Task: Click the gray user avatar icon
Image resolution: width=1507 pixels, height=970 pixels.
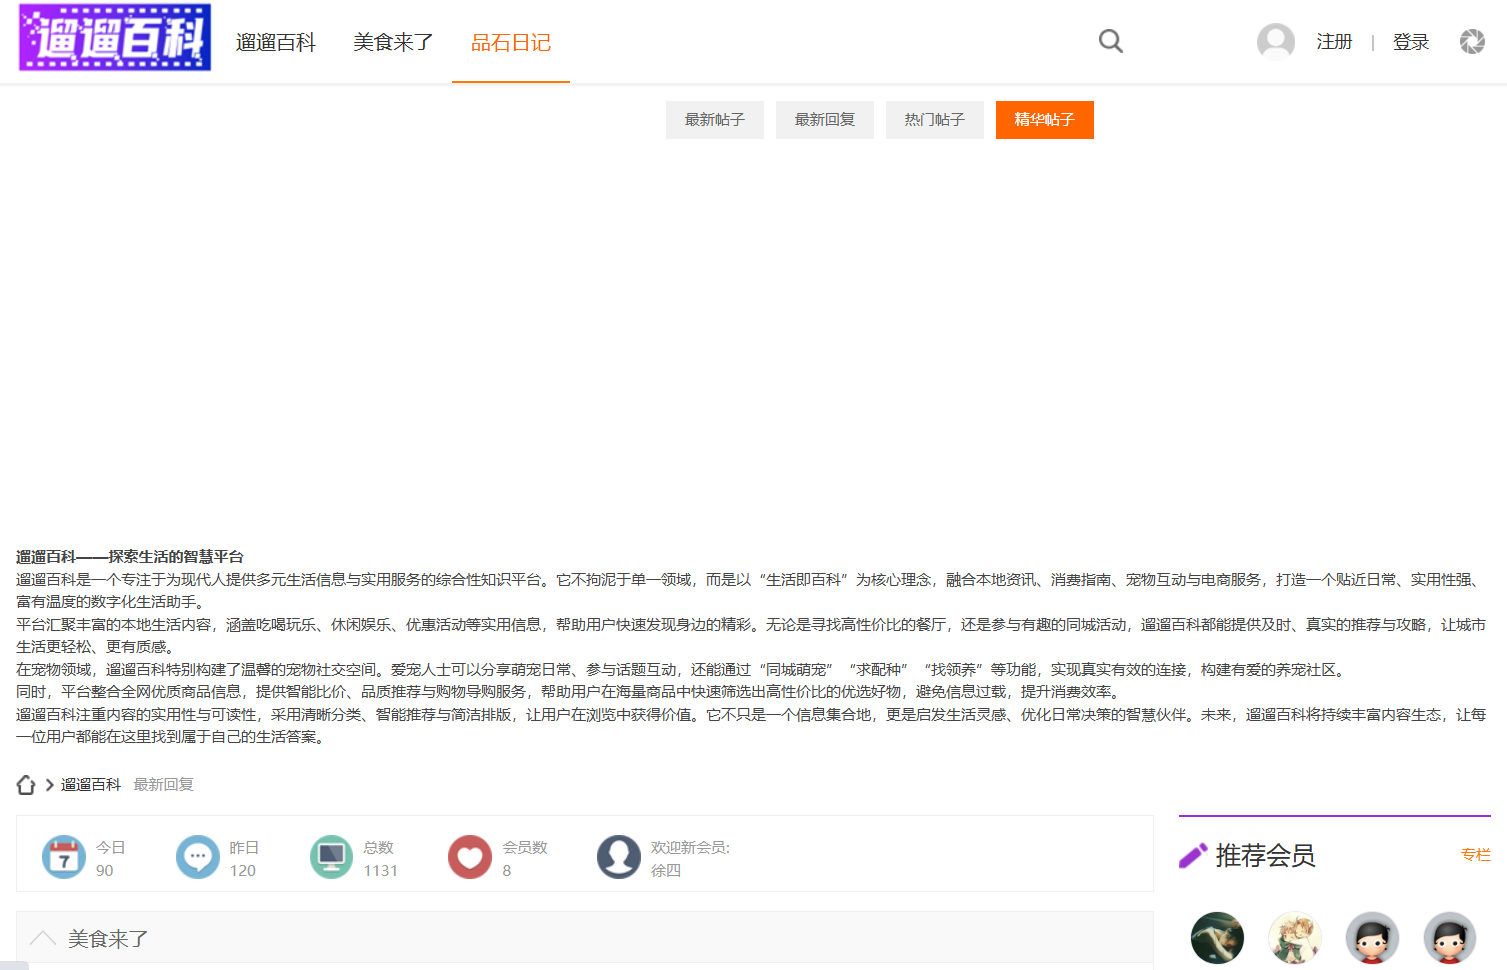Action: pos(1275,41)
